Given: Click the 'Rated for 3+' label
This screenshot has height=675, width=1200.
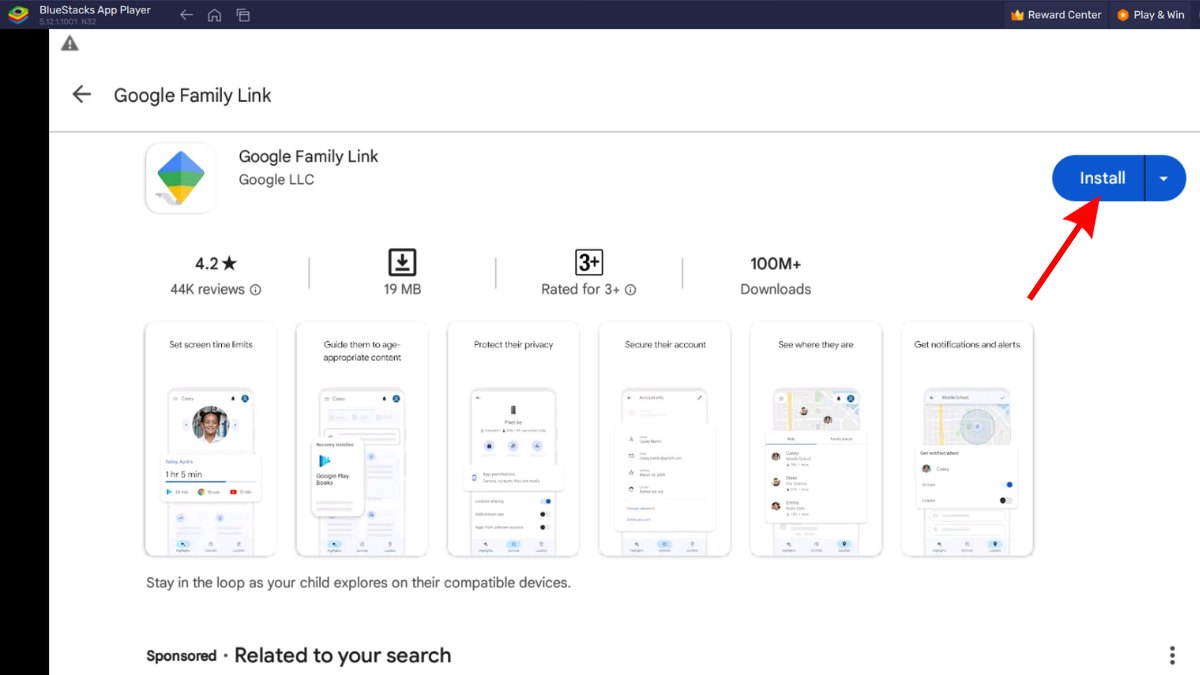Looking at the screenshot, I should pos(580,289).
